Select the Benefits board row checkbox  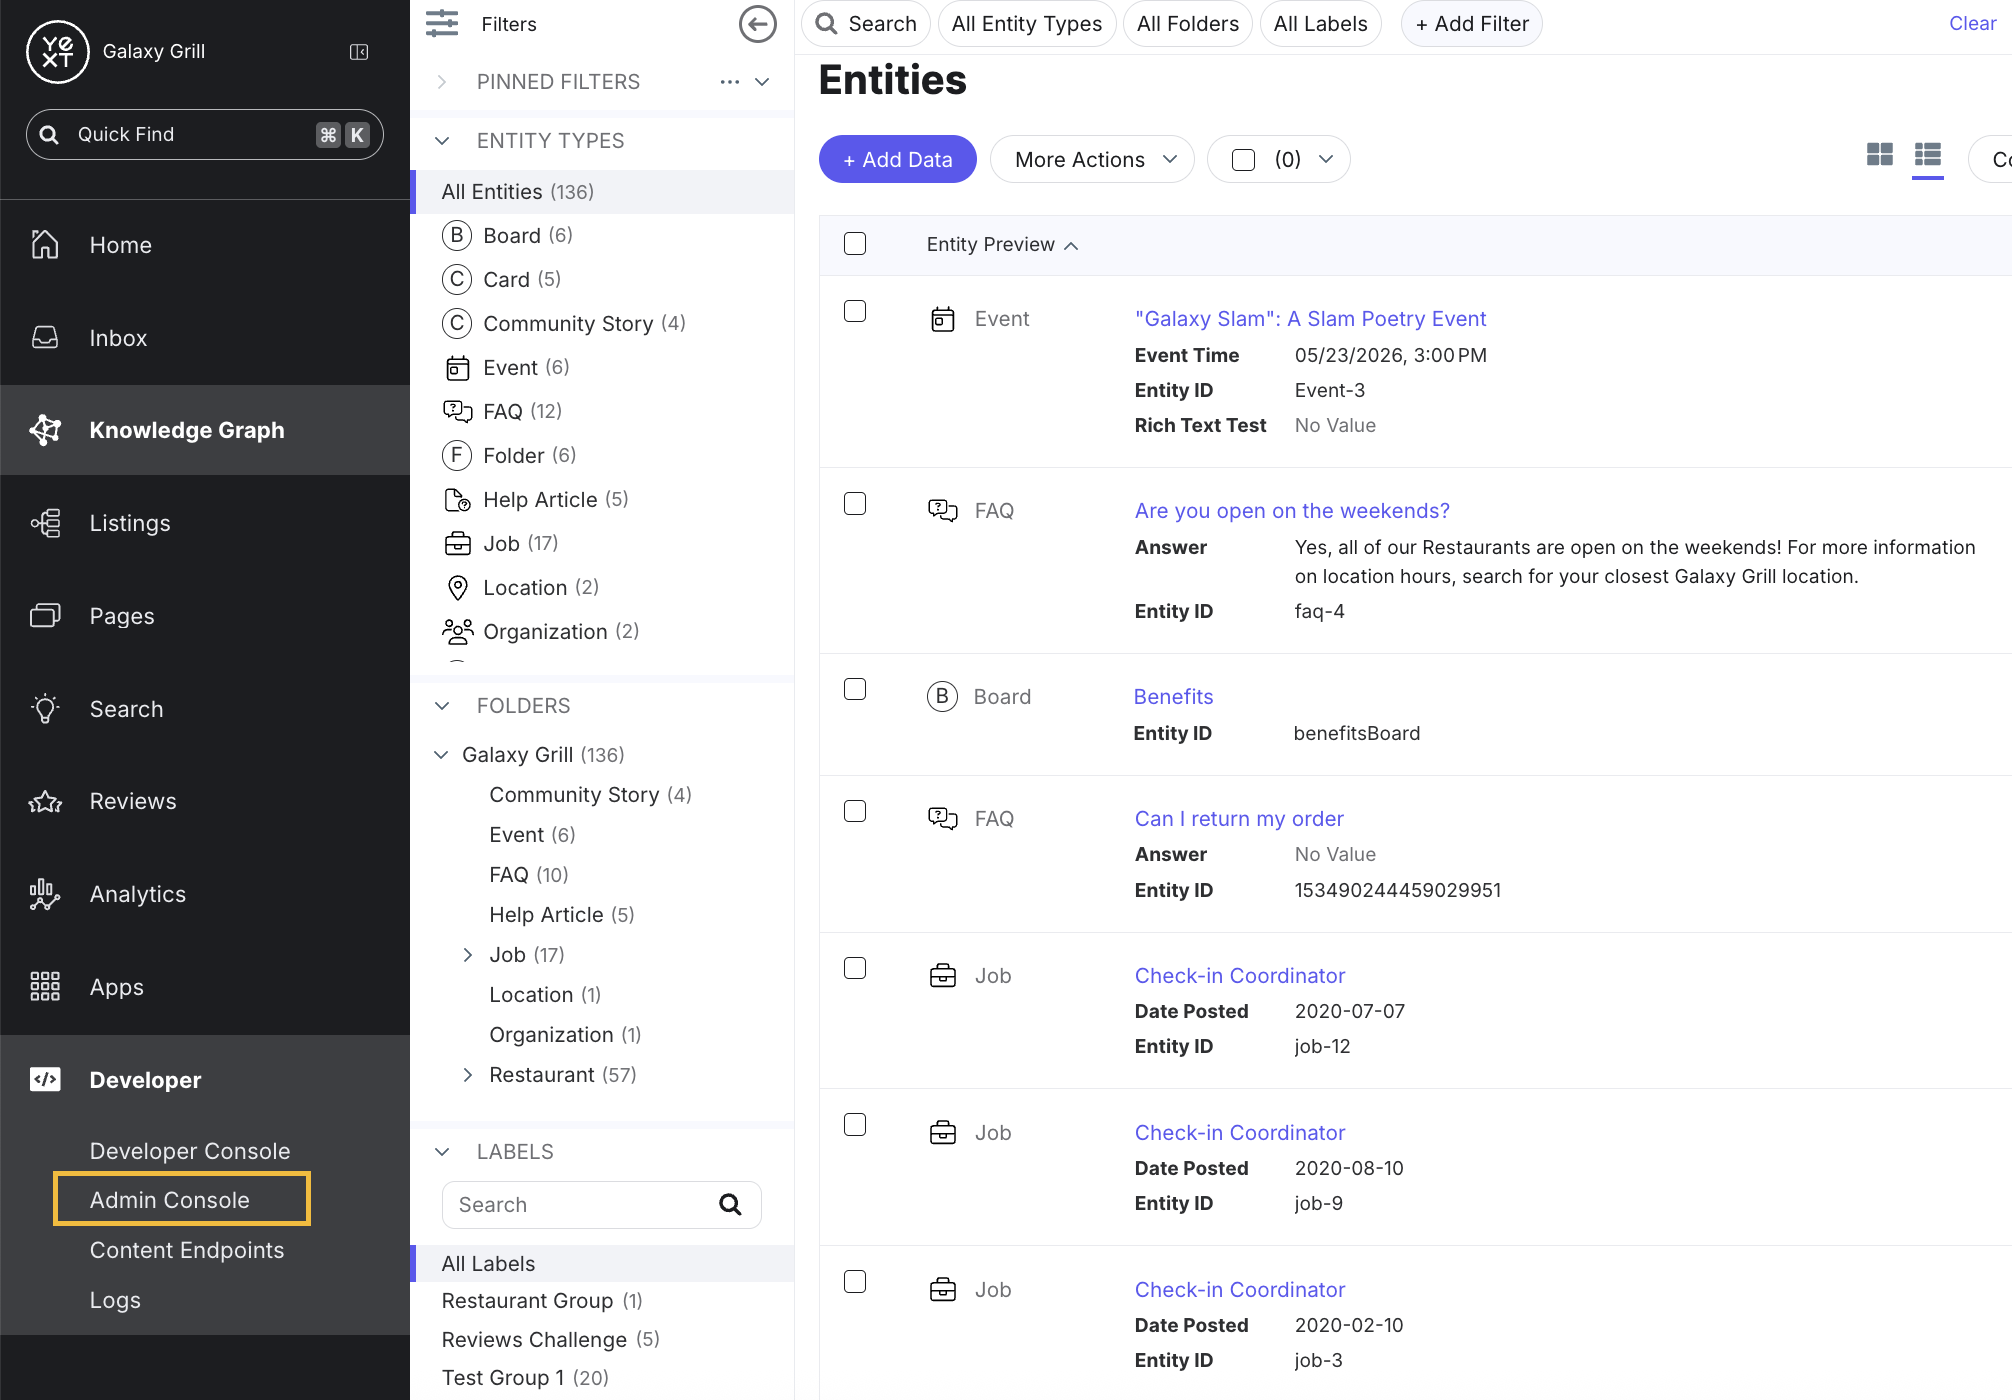[855, 689]
